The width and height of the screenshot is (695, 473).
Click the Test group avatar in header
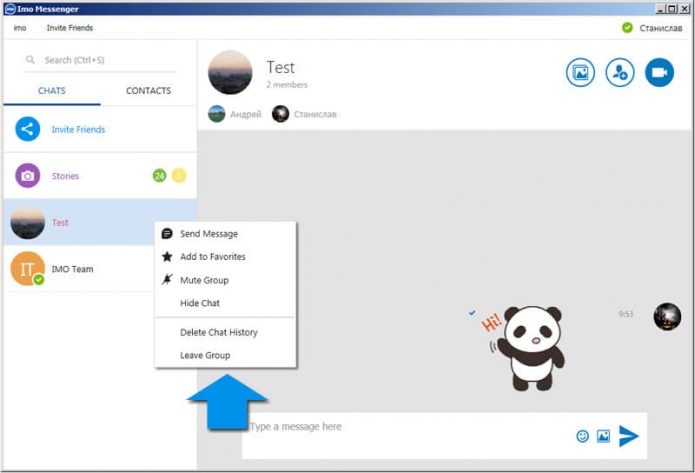pyautogui.click(x=230, y=72)
